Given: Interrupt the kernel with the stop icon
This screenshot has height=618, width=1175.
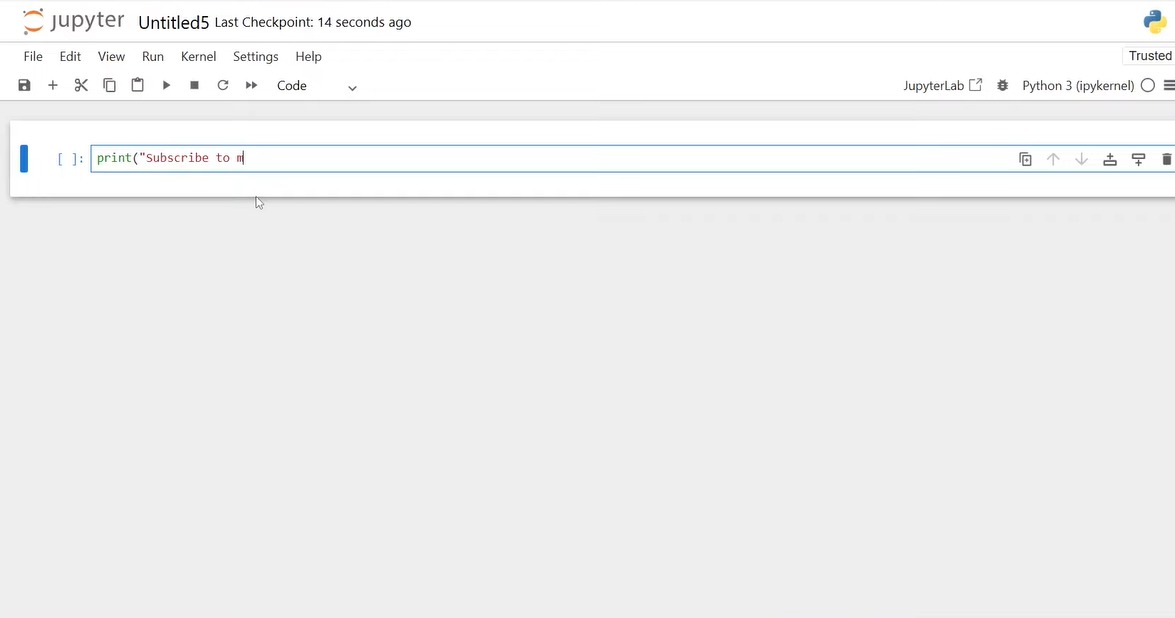Looking at the screenshot, I should 194,85.
